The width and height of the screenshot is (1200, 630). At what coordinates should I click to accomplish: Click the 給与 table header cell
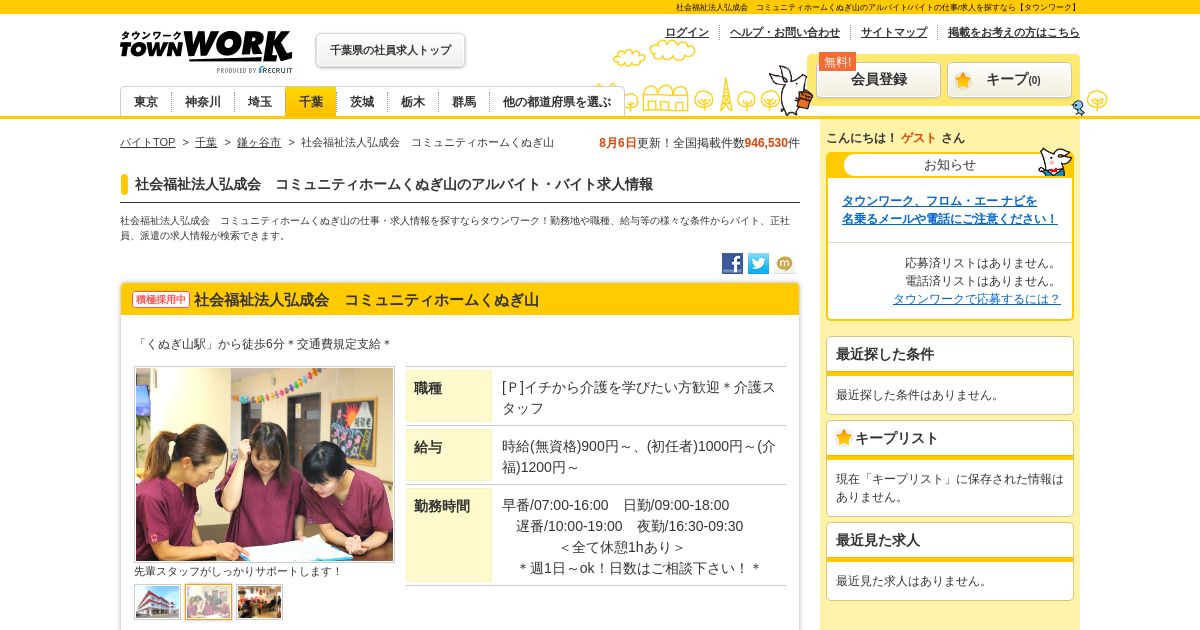pyautogui.click(x=449, y=455)
